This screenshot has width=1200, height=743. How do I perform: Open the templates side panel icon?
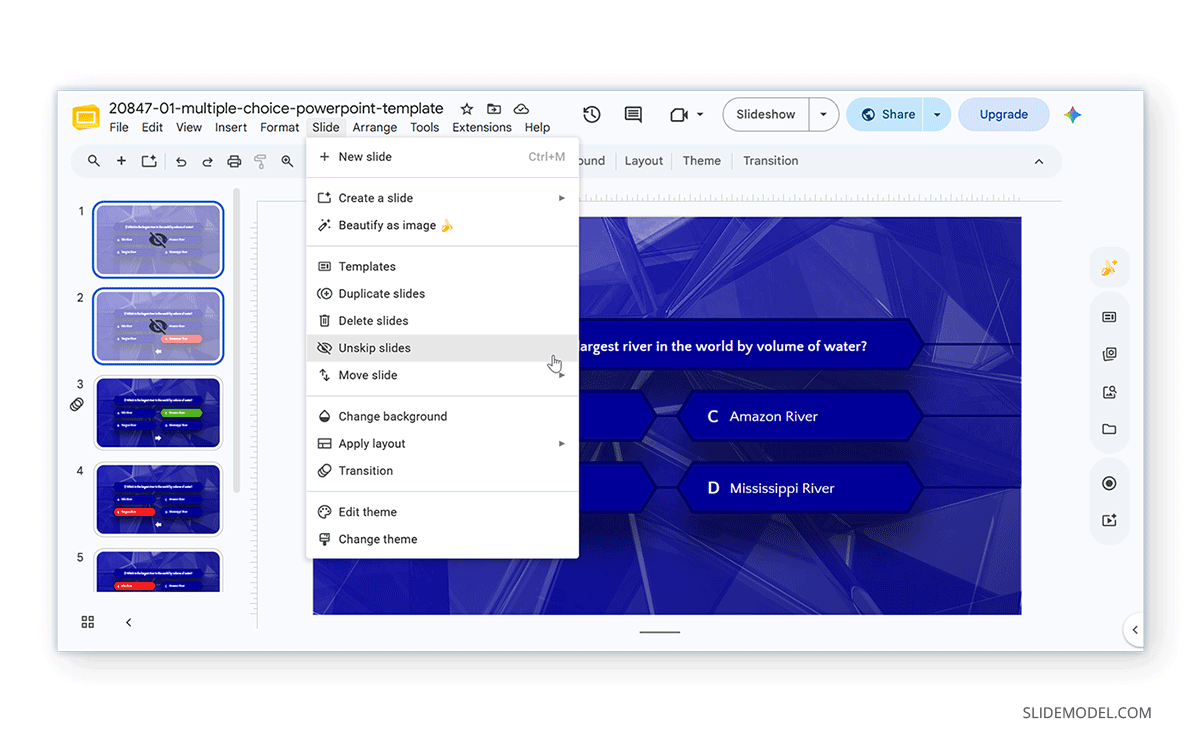[1109, 317]
